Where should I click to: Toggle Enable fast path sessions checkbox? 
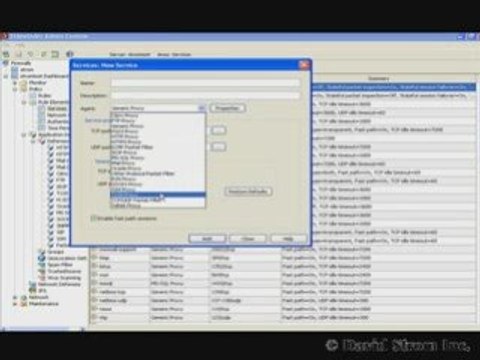pyautogui.click(x=93, y=218)
